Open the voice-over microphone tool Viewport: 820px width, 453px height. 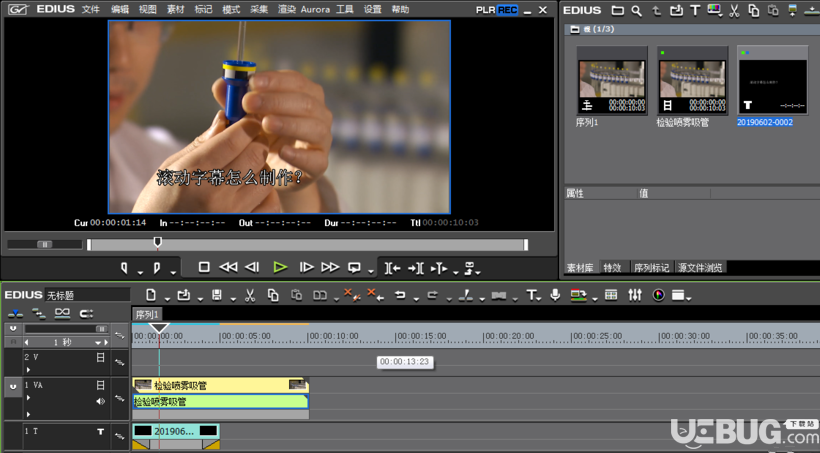pyautogui.click(x=555, y=295)
